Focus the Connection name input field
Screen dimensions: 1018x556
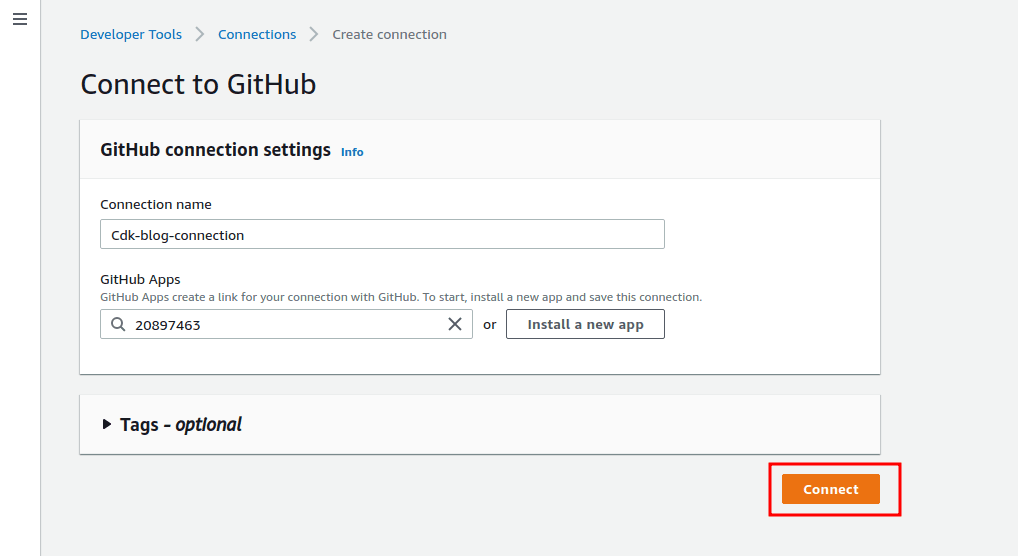(382, 234)
